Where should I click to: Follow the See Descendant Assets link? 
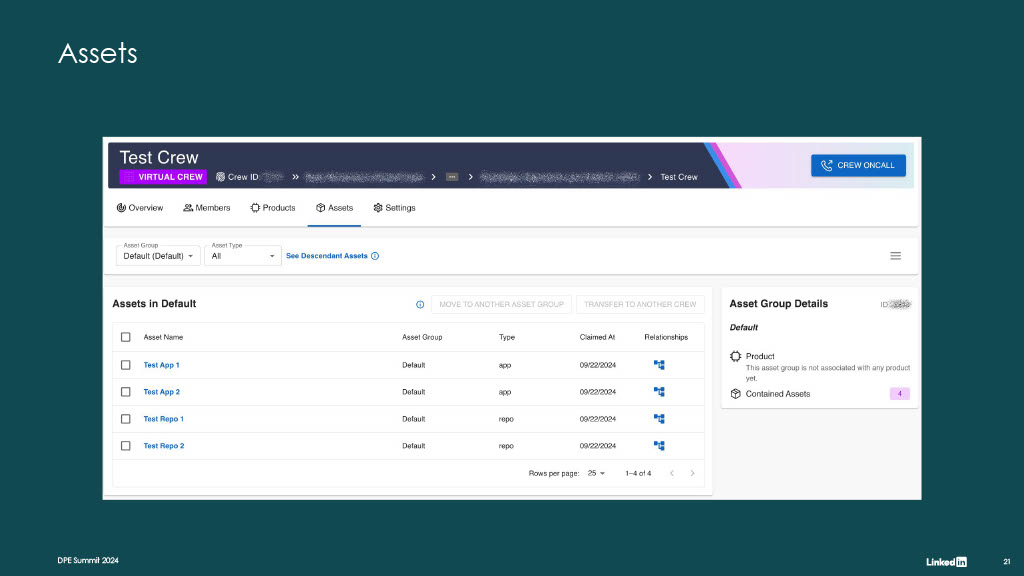pyautogui.click(x=327, y=256)
